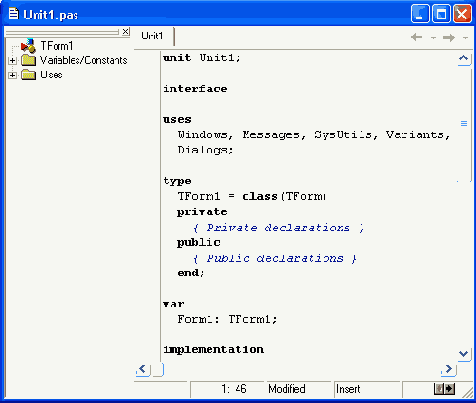Click the scroll up arrow button
Screen dimensions: 476x403
tap(464, 59)
